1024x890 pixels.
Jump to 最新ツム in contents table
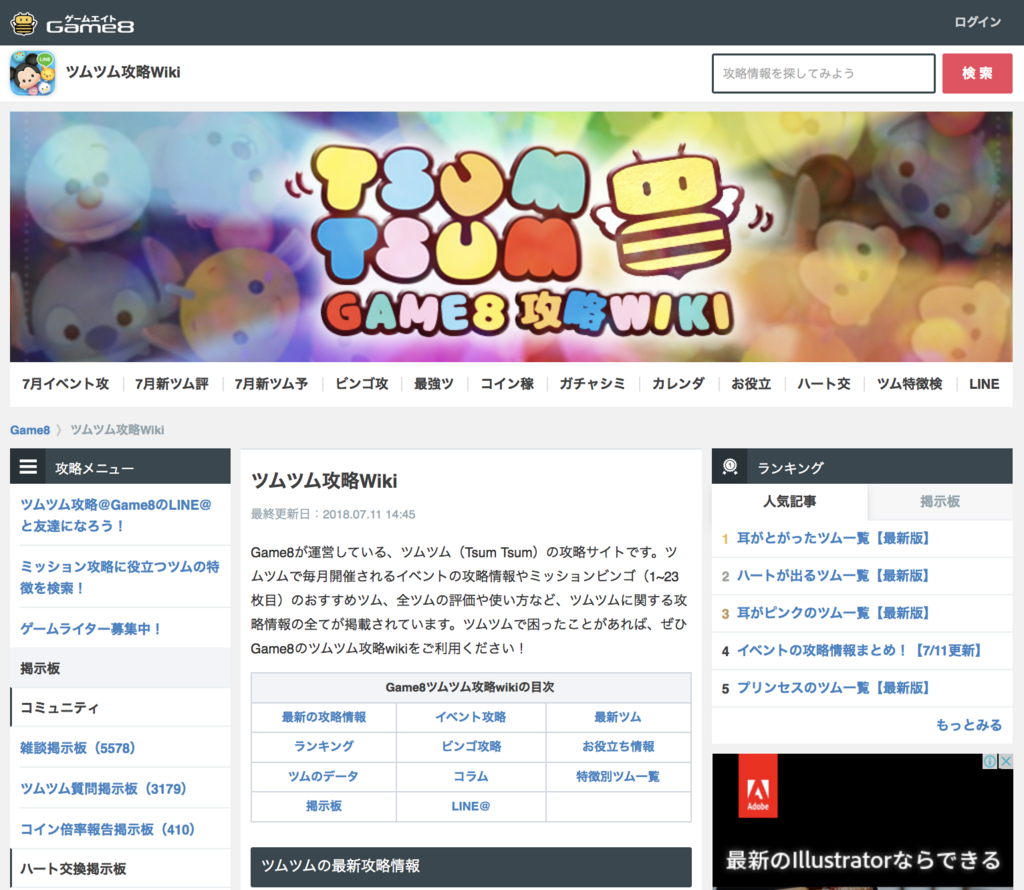pyautogui.click(x=618, y=717)
